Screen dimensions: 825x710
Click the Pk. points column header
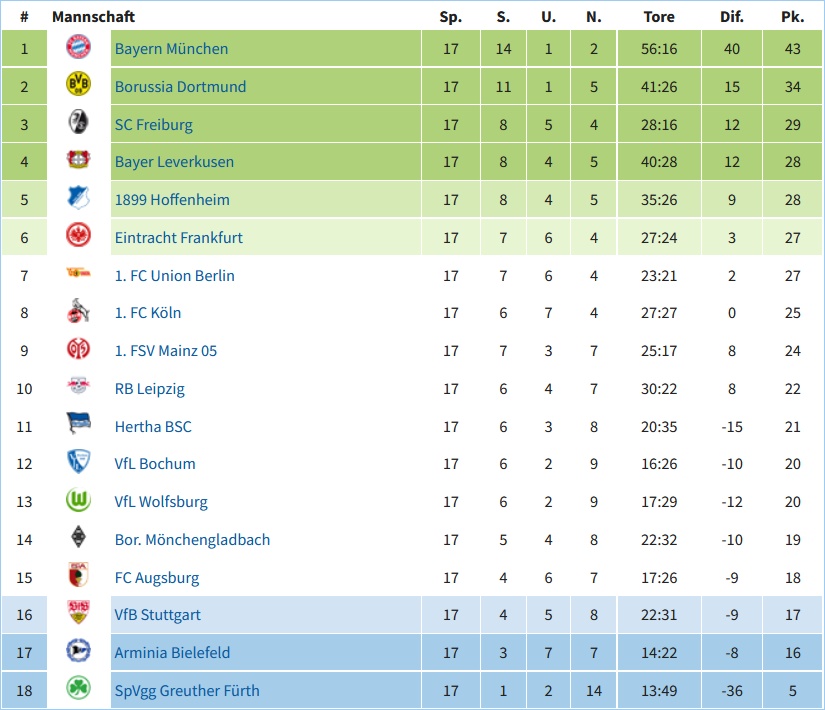pyautogui.click(x=792, y=17)
